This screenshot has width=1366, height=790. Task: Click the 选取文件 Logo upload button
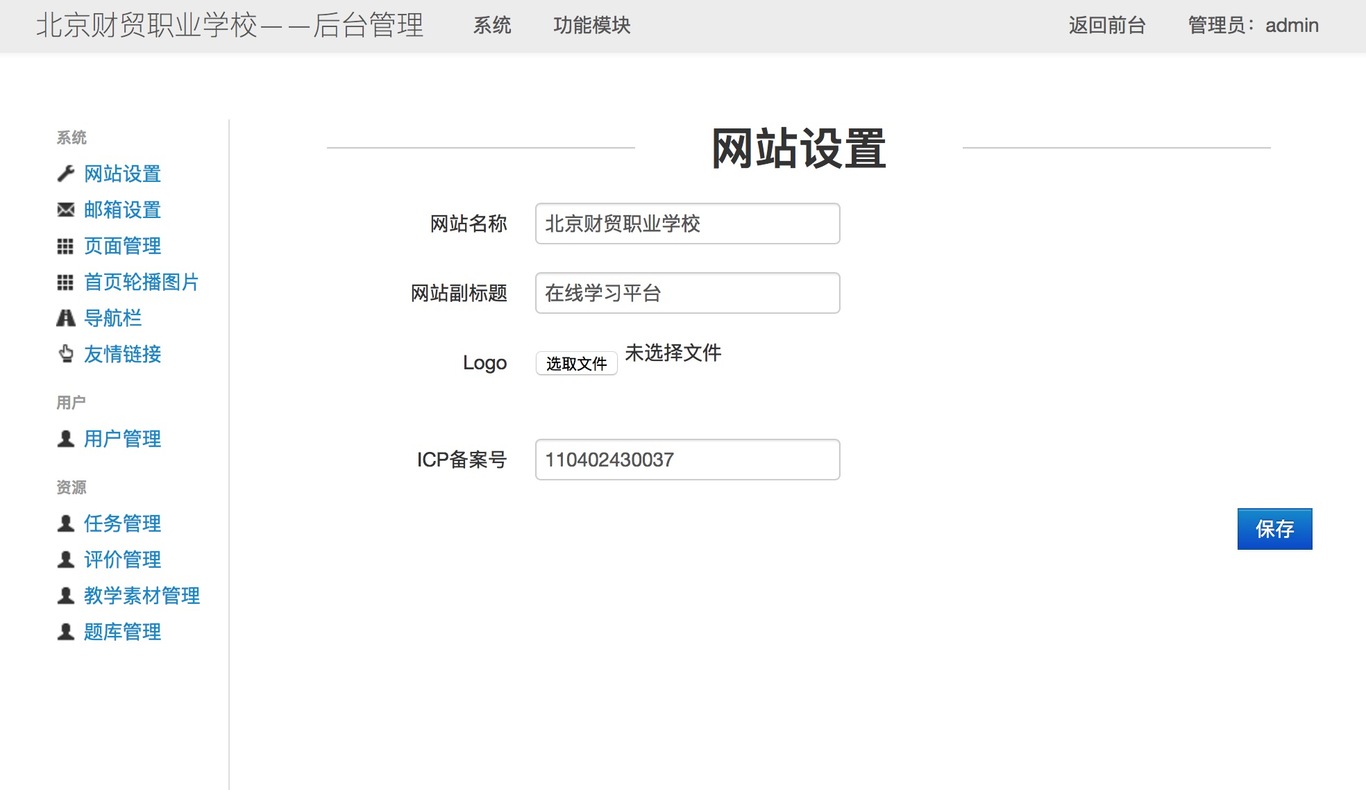pyautogui.click(x=577, y=363)
